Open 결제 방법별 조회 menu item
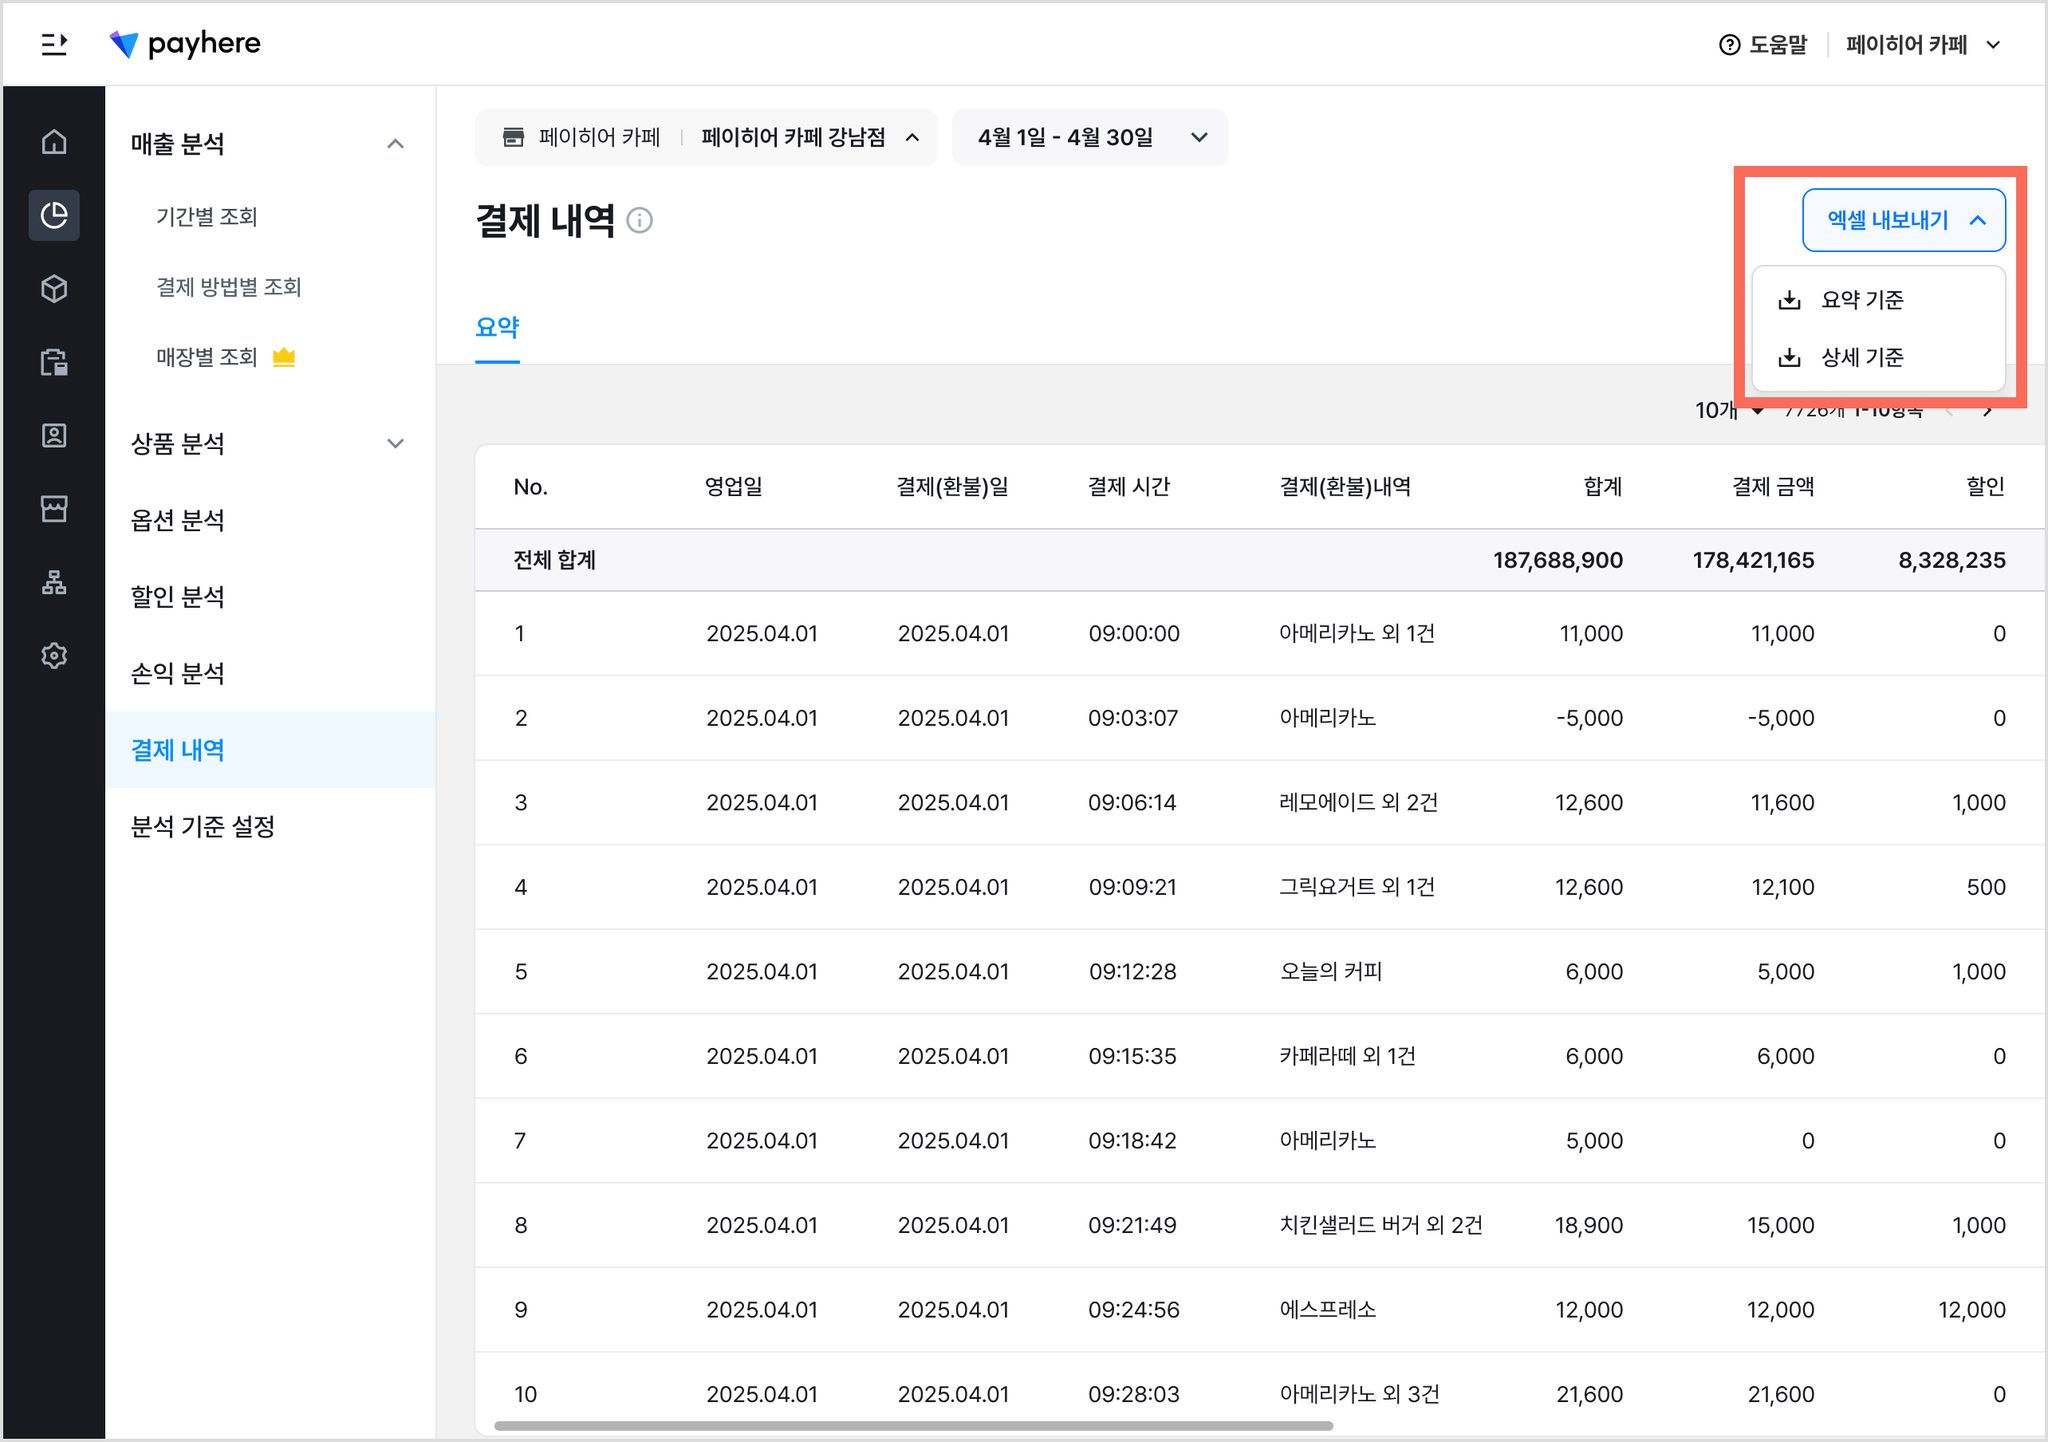The height and width of the screenshot is (1442, 2048). [229, 287]
